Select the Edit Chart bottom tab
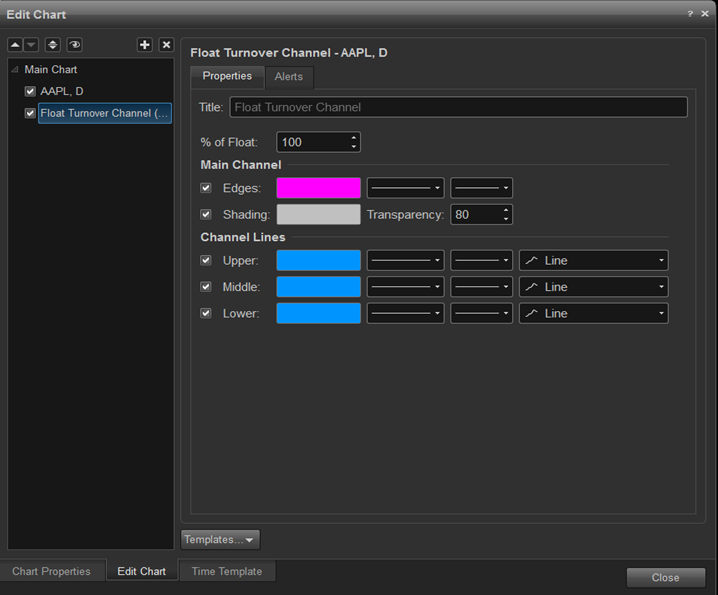Viewport: 718px width, 595px height. coord(141,571)
